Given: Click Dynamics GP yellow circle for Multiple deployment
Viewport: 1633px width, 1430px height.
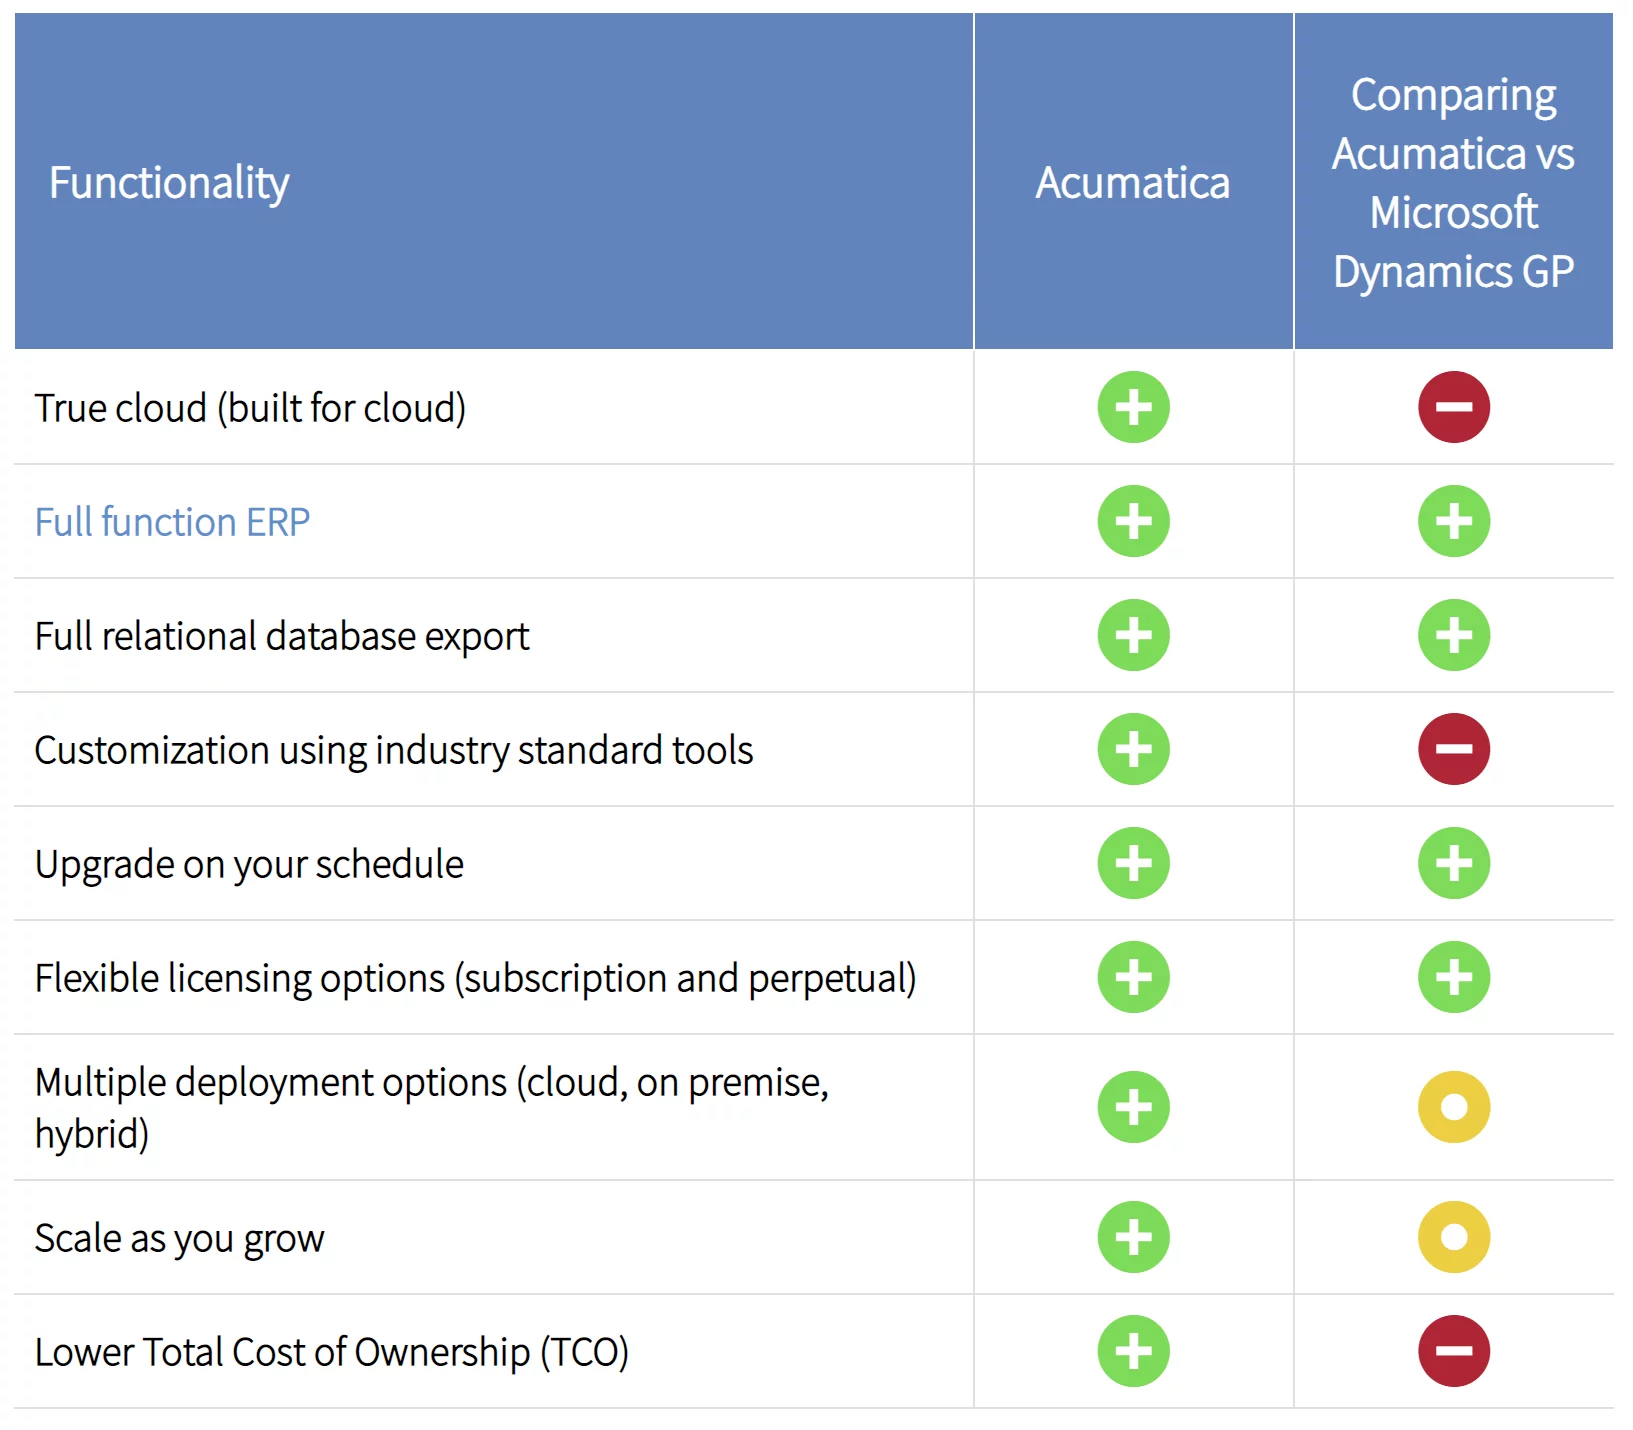Looking at the screenshot, I should tap(1453, 1107).
